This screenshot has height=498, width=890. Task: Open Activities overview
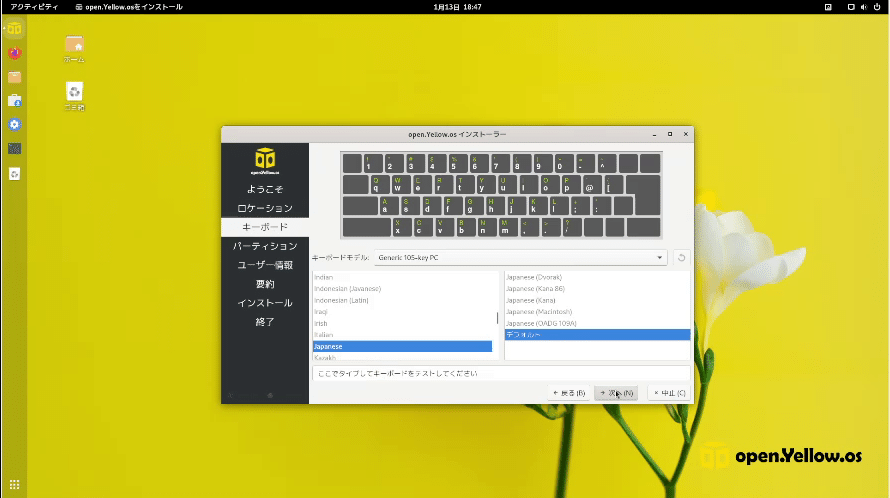[34, 7]
